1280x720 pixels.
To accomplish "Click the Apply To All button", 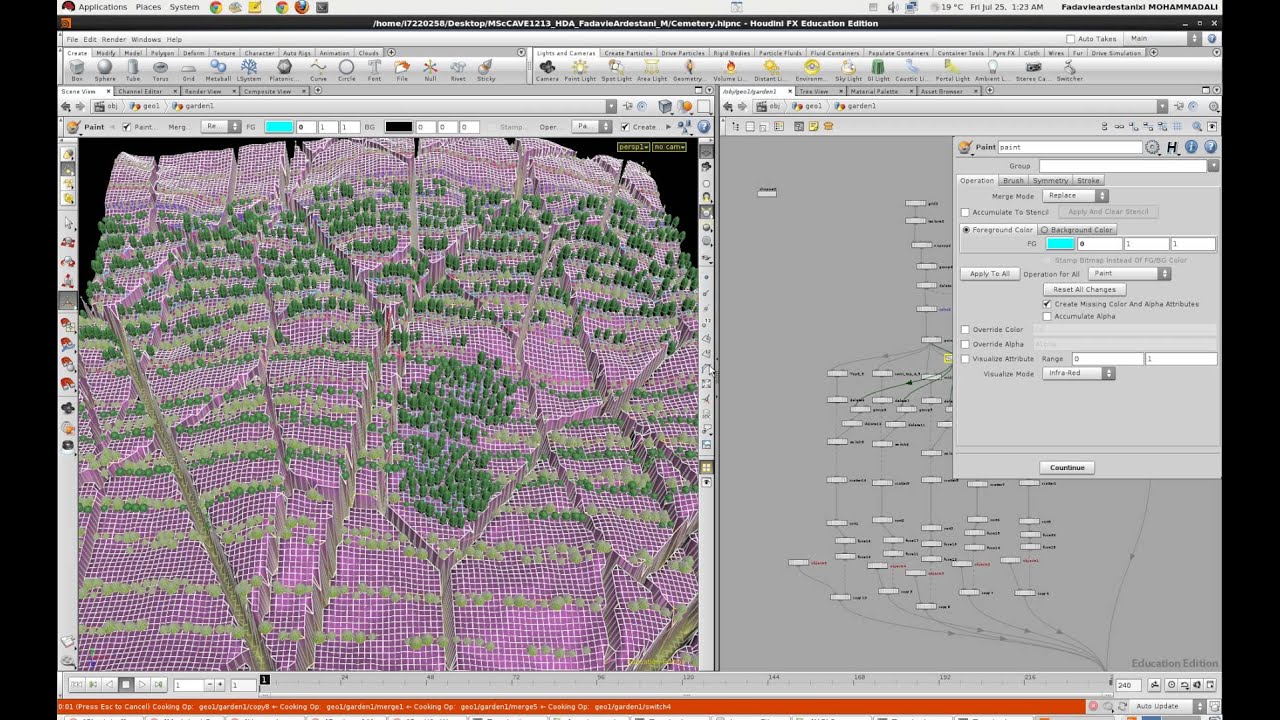I will (990, 274).
